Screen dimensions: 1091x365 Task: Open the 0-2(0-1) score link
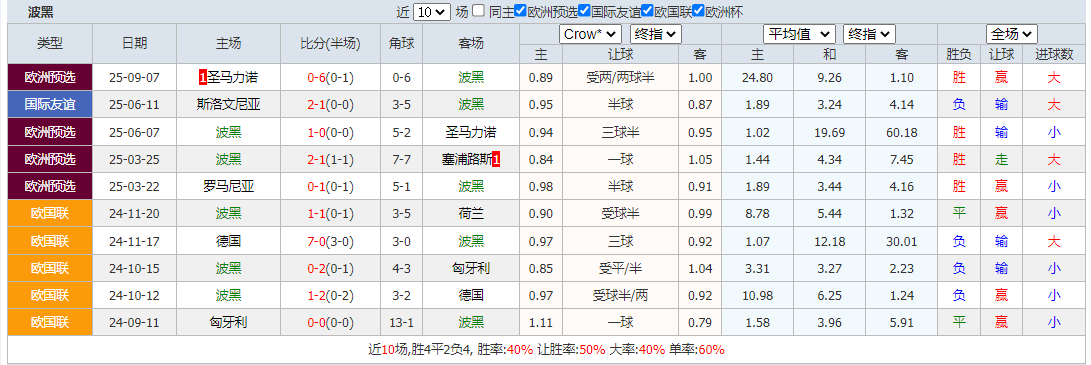[x=331, y=268]
